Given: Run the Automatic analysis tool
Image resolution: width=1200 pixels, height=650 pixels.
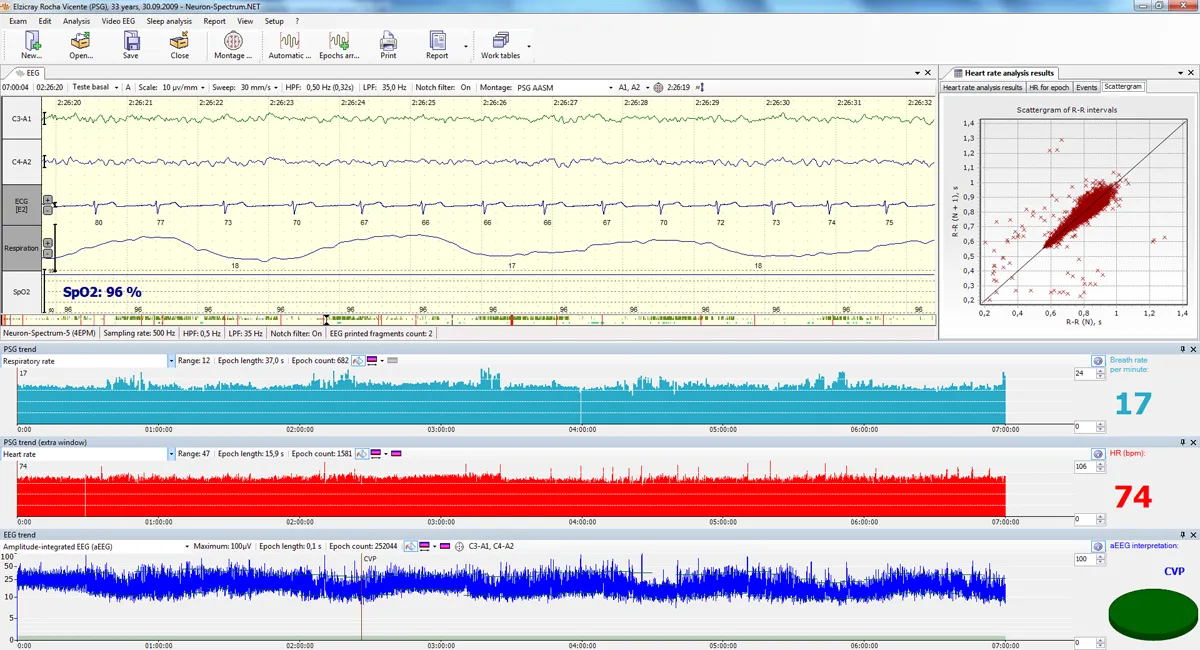Looking at the screenshot, I should 290,42.
